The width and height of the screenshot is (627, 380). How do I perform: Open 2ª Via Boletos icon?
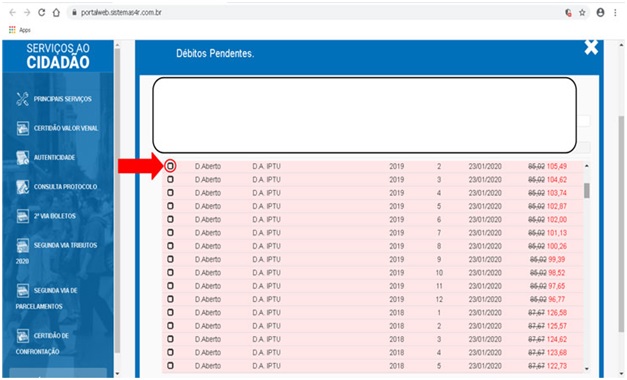[22, 216]
